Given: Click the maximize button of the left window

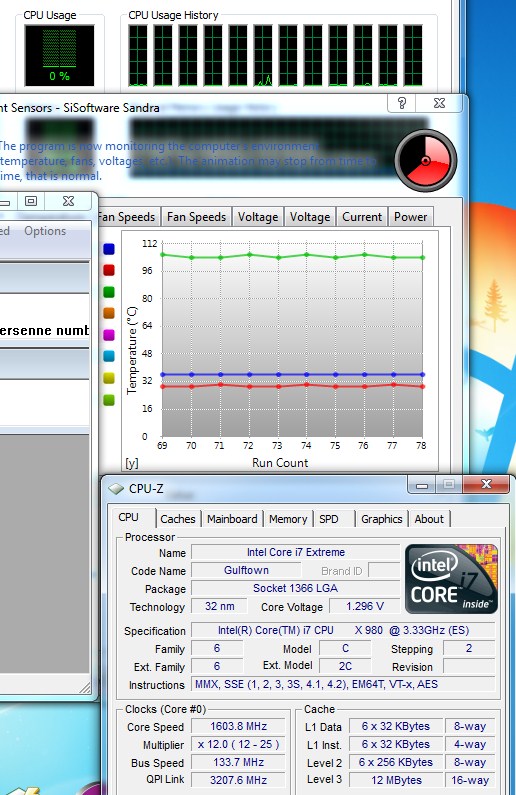Looking at the screenshot, I should coord(31,201).
